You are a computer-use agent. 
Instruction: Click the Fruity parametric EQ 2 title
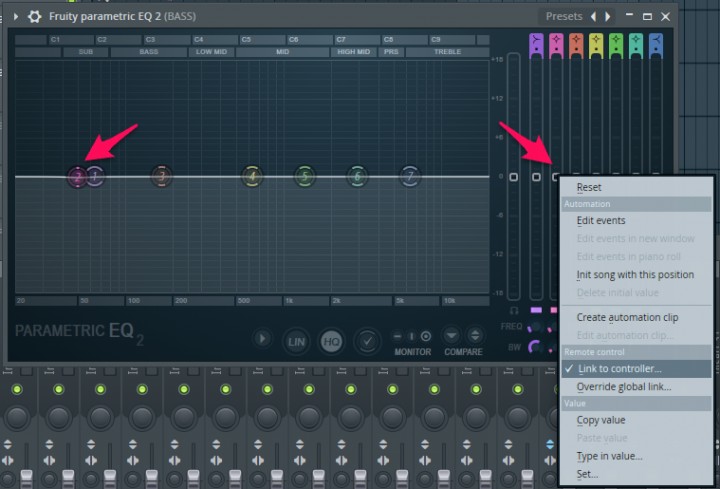coord(105,17)
